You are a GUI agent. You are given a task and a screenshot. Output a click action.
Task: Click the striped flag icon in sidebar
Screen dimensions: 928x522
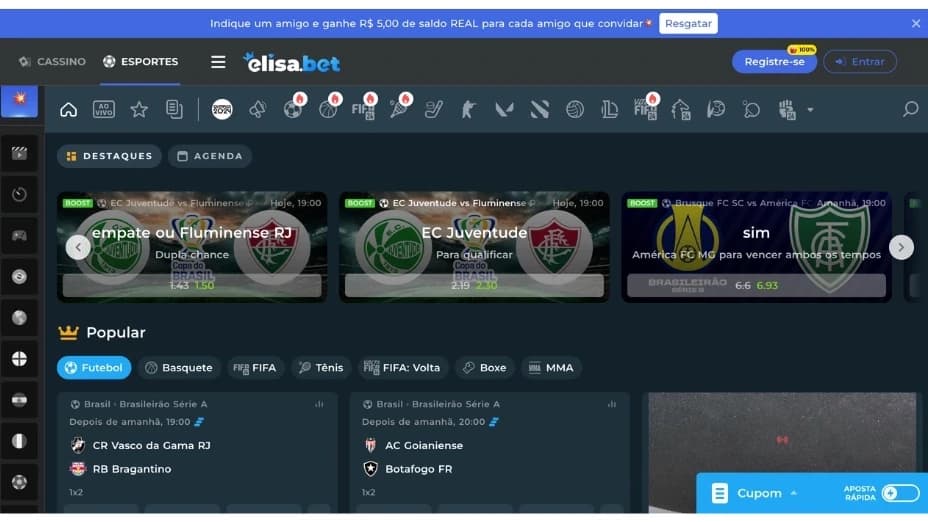(20, 400)
